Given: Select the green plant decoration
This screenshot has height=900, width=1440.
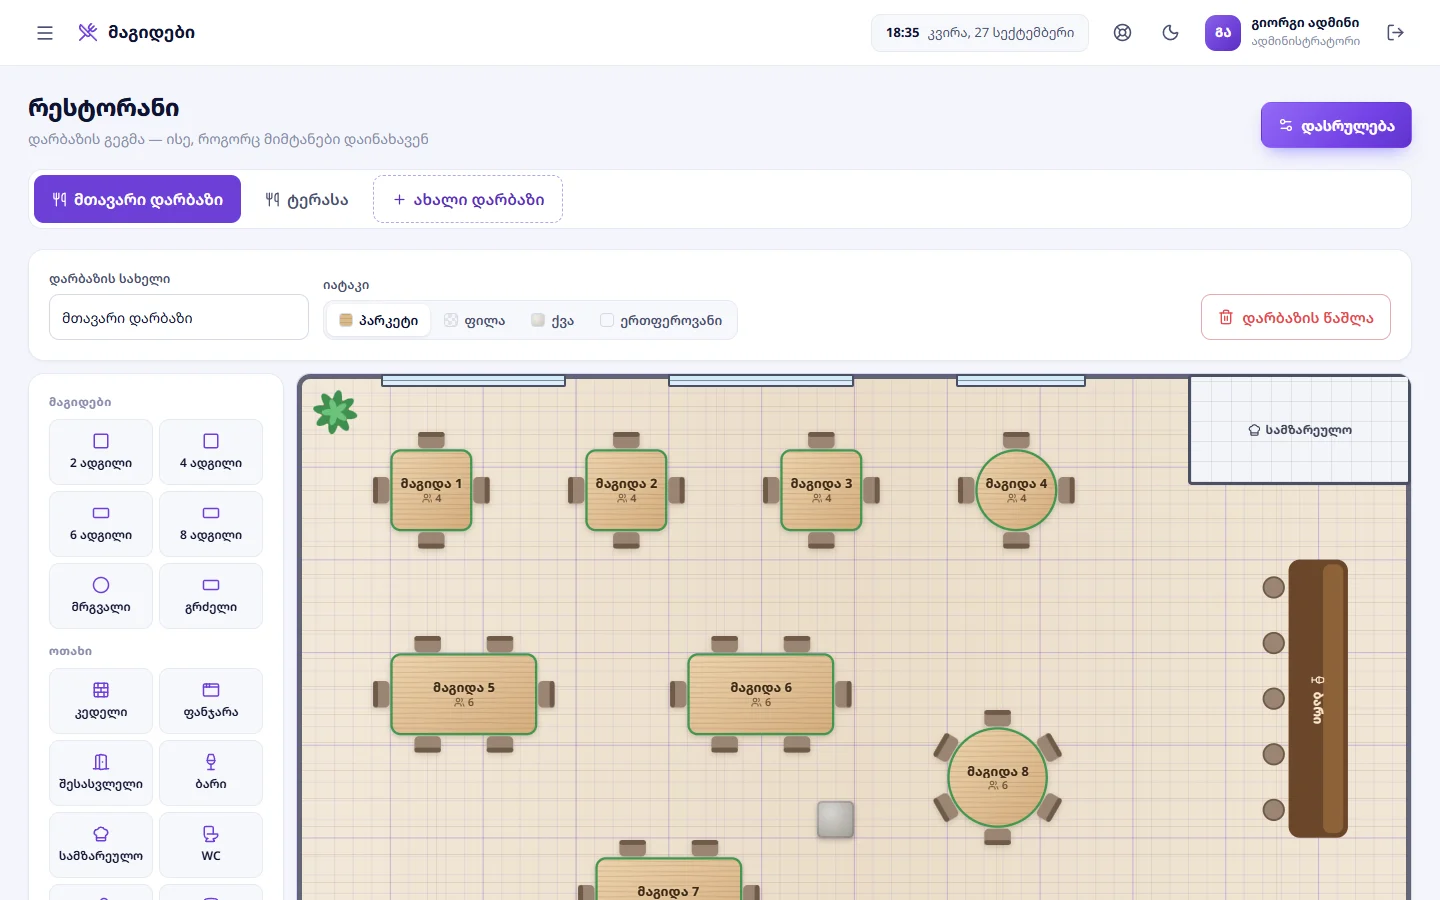Looking at the screenshot, I should [x=335, y=411].
